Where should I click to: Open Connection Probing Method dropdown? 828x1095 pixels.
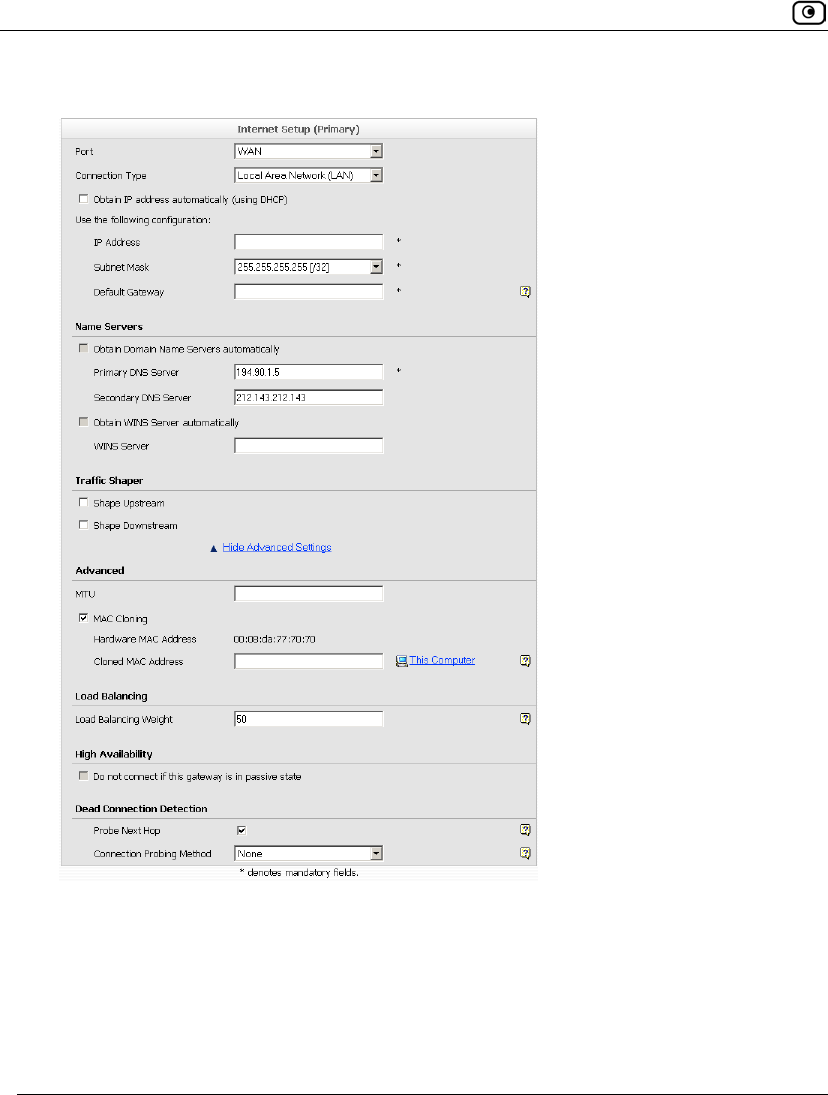[309, 853]
